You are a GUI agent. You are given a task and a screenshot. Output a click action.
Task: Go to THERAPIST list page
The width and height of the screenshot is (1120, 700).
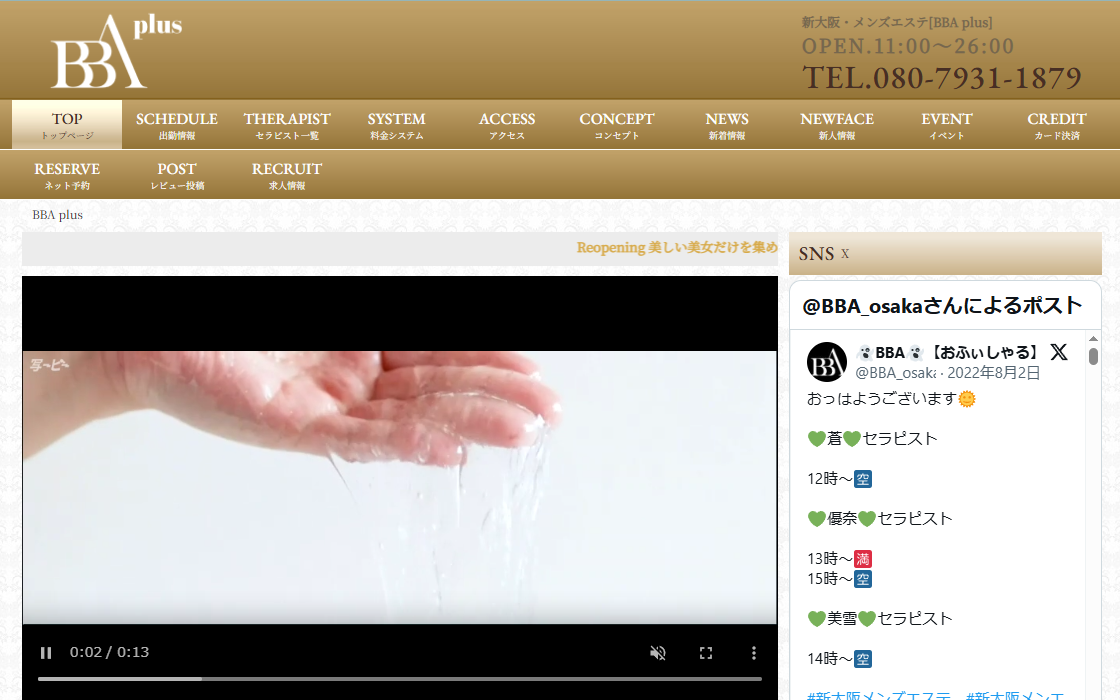tap(286, 125)
